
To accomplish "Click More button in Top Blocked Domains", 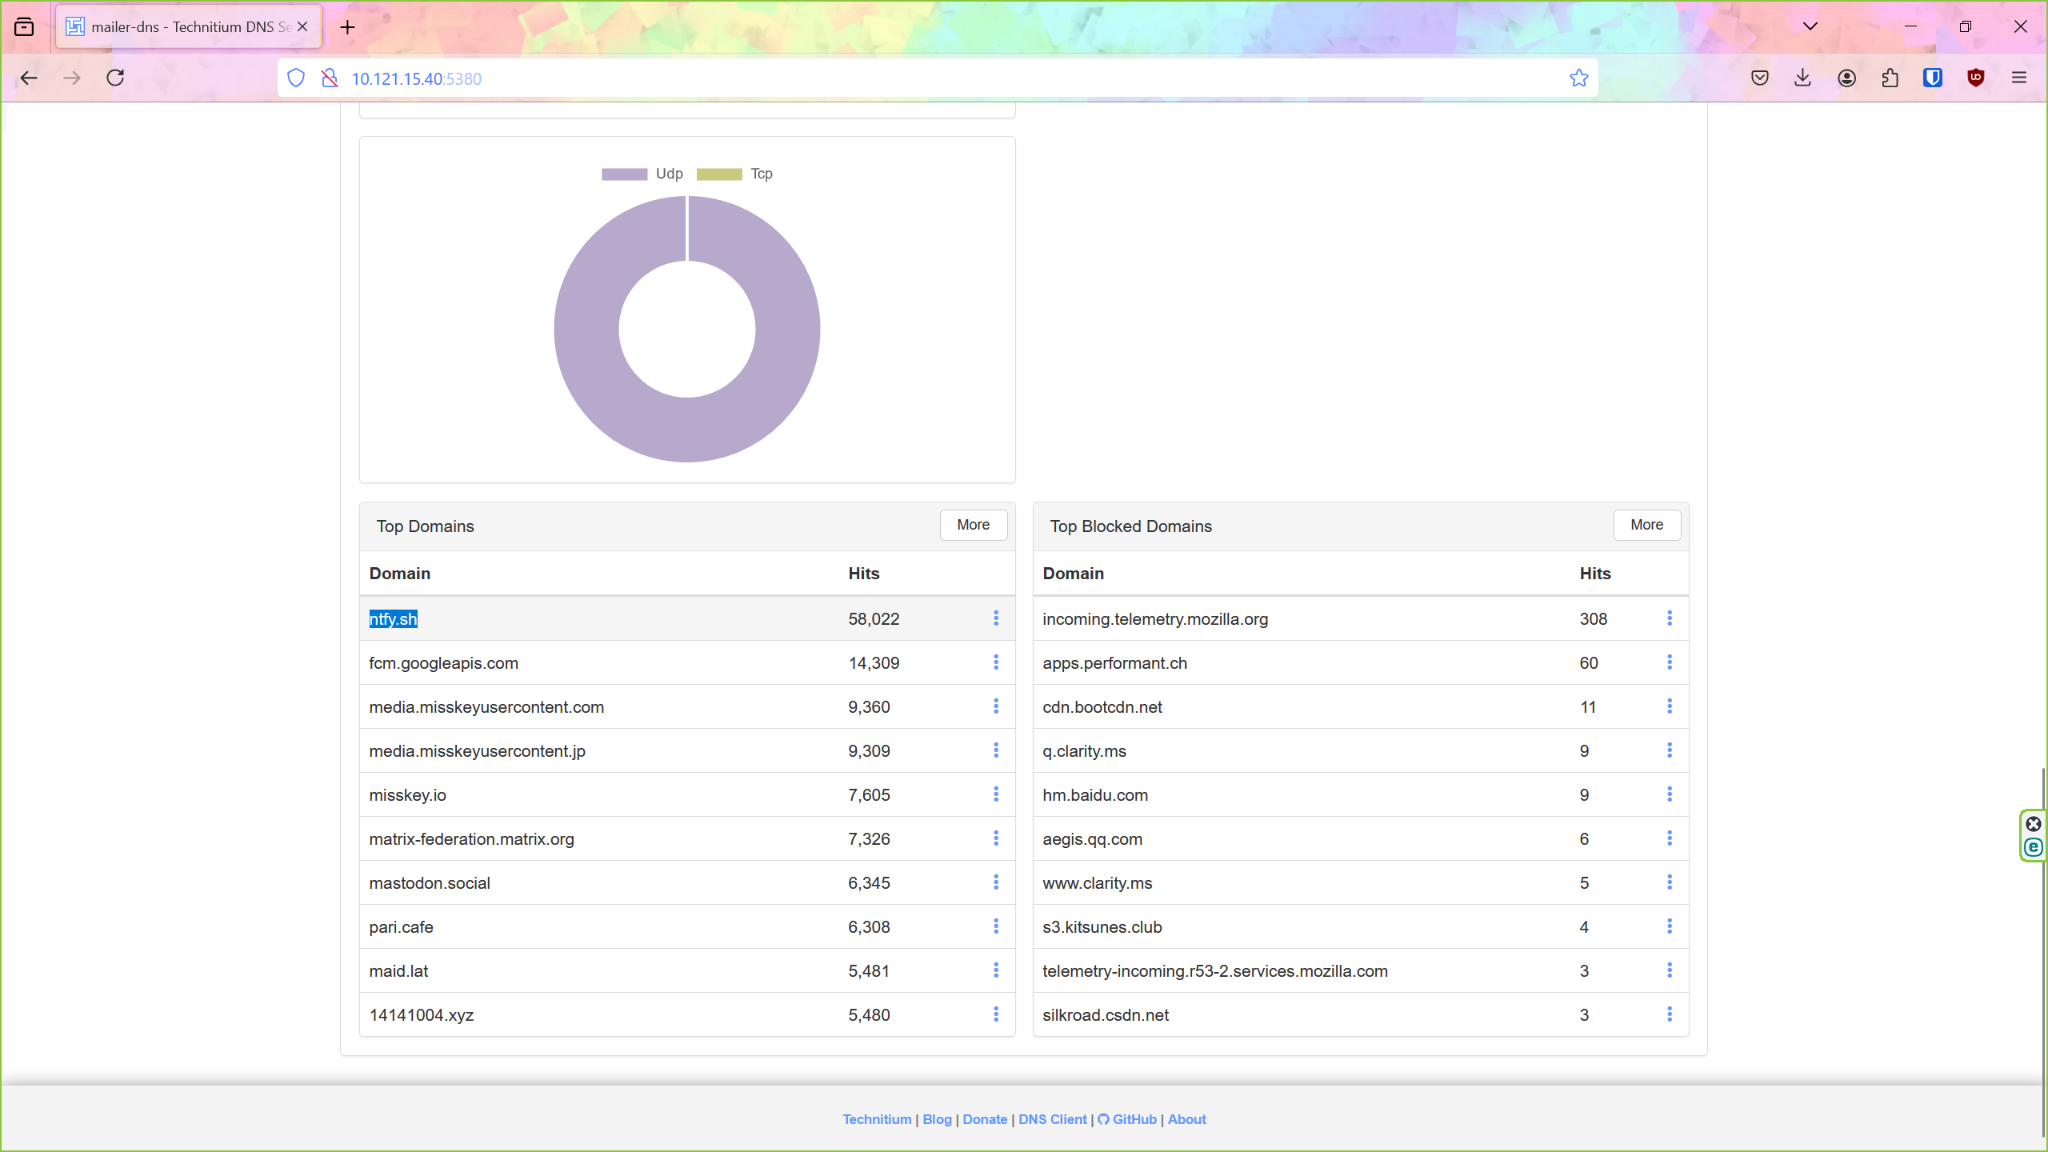I will [x=1646, y=525].
